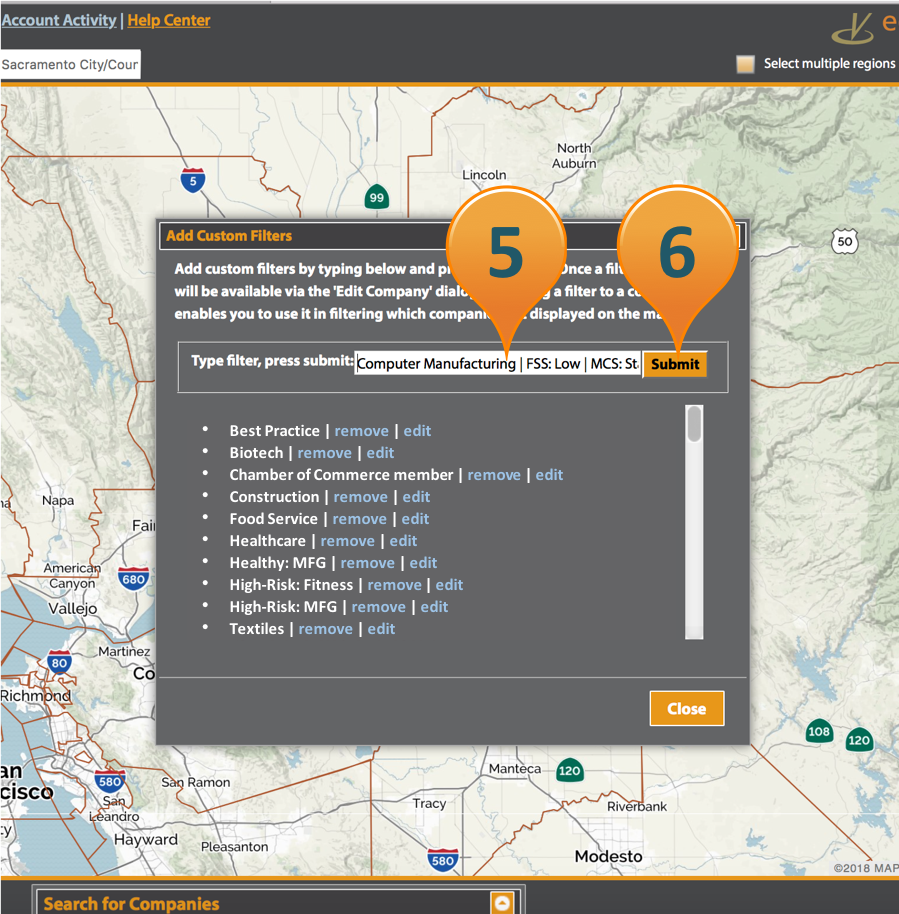Screen dimensions: 899x914
Task: Remove the Healthcare filter
Action: pyautogui.click(x=347, y=541)
